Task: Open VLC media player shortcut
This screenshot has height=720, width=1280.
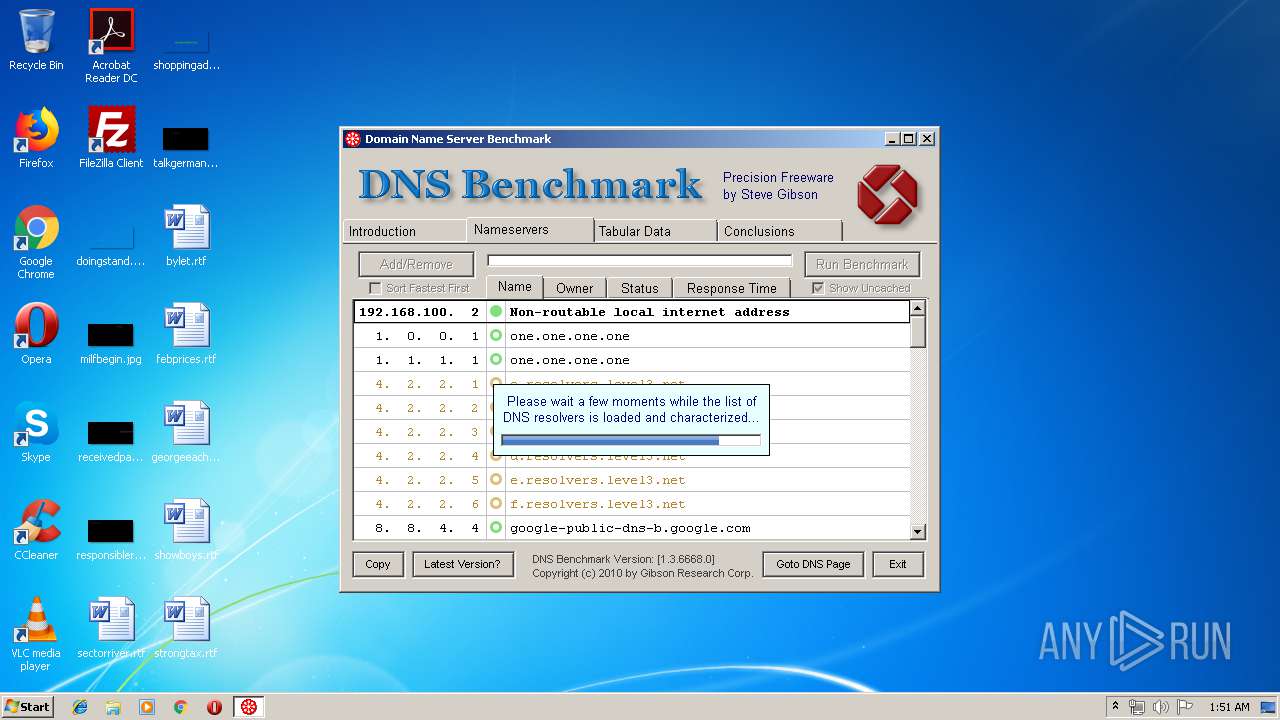Action: (36, 634)
